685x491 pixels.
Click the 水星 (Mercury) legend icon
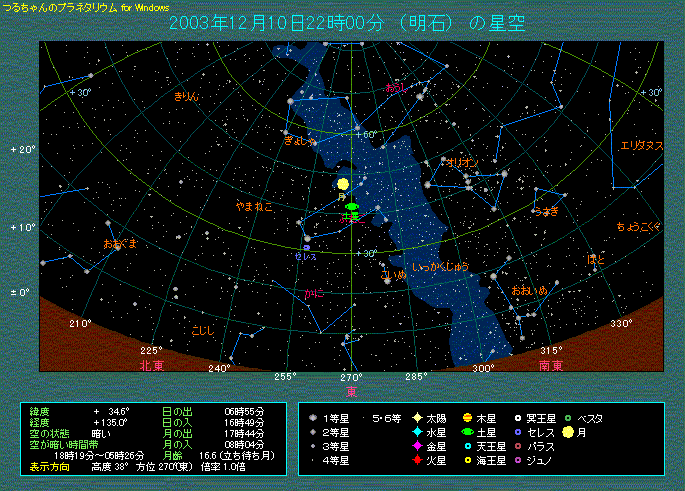click(416, 432)
